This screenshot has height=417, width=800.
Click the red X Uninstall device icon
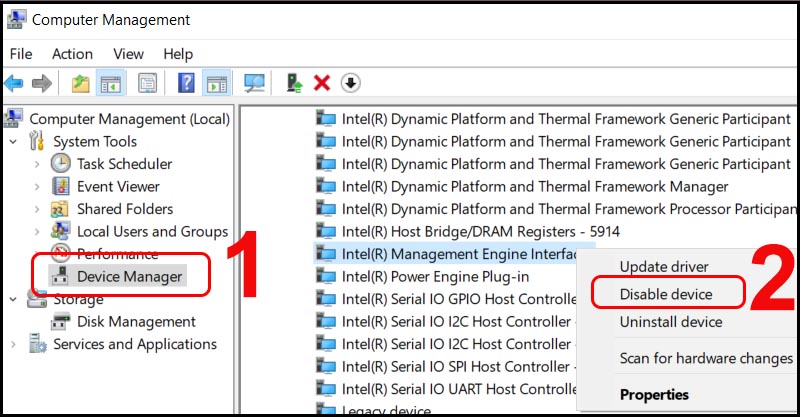[x=322, y=83]
